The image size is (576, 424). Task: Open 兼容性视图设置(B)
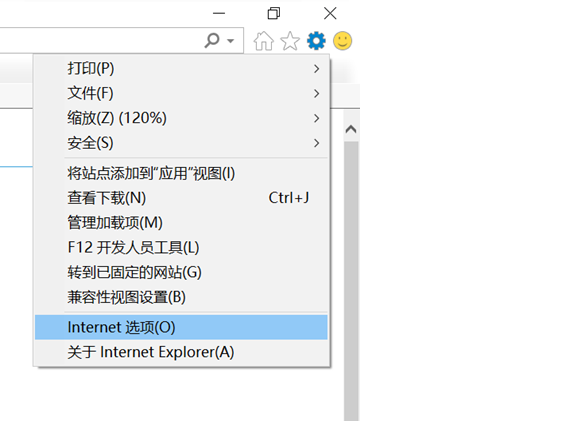(181, 297)
